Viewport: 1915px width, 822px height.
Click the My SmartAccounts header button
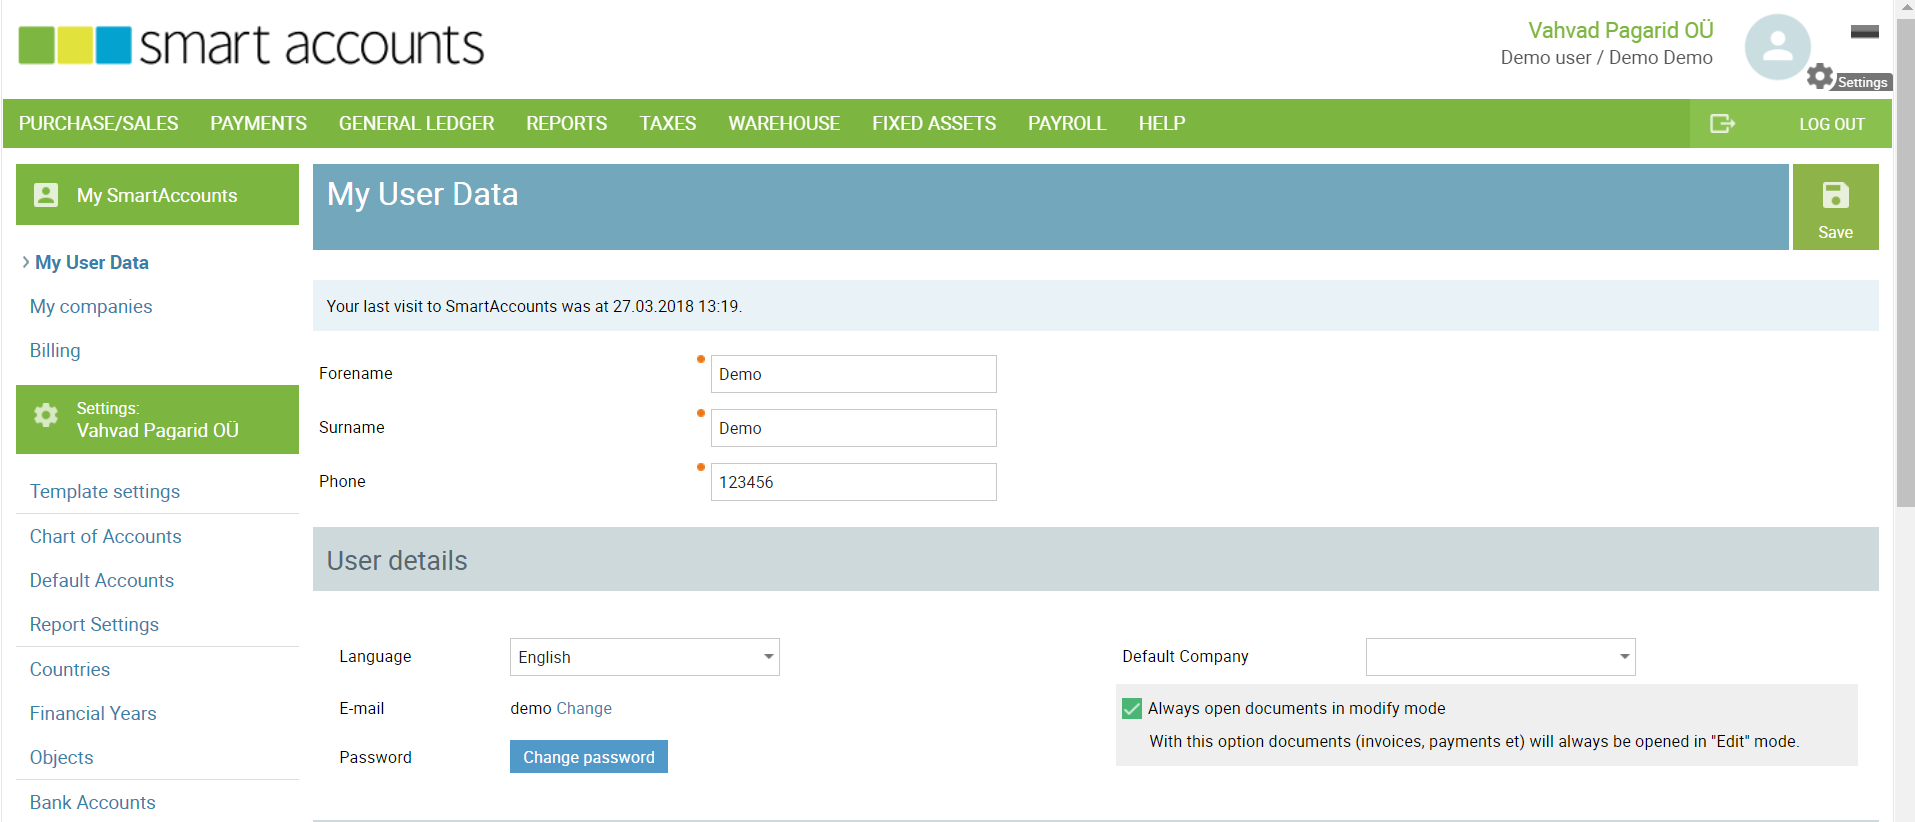click(x=157, y=195)
